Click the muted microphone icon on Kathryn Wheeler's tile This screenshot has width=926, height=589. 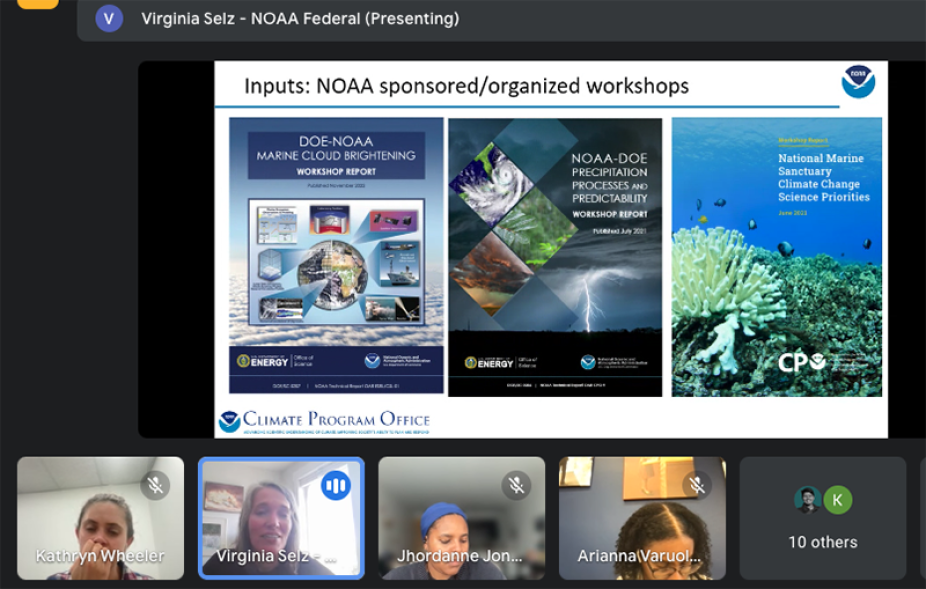pos(155,486)
